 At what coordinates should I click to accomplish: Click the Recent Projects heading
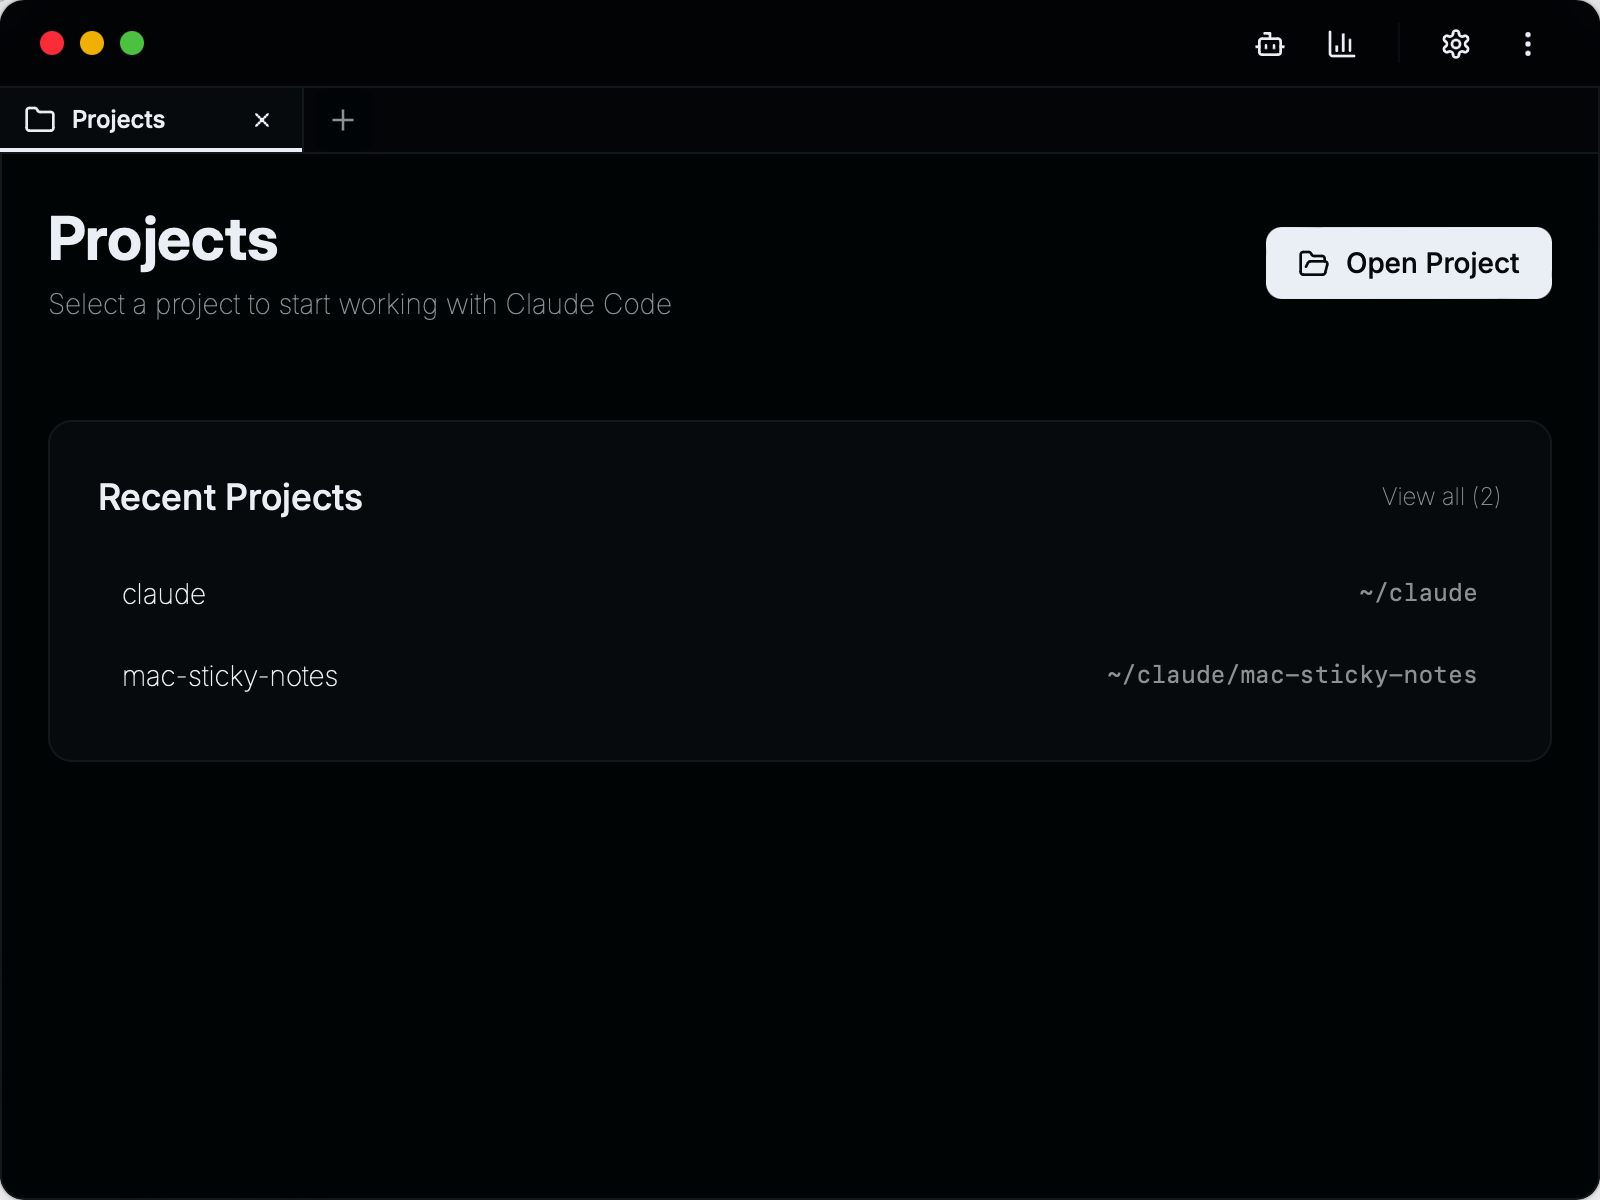(230, 498)
